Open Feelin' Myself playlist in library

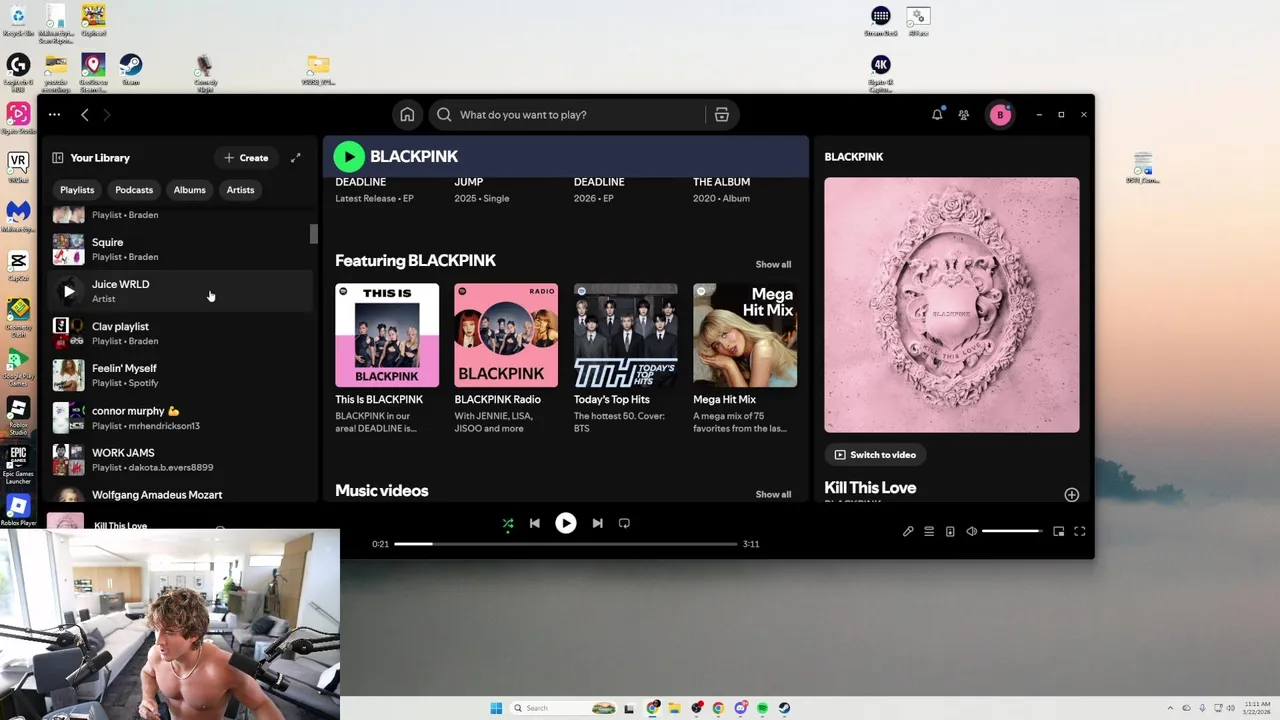[x=180, y=375]
